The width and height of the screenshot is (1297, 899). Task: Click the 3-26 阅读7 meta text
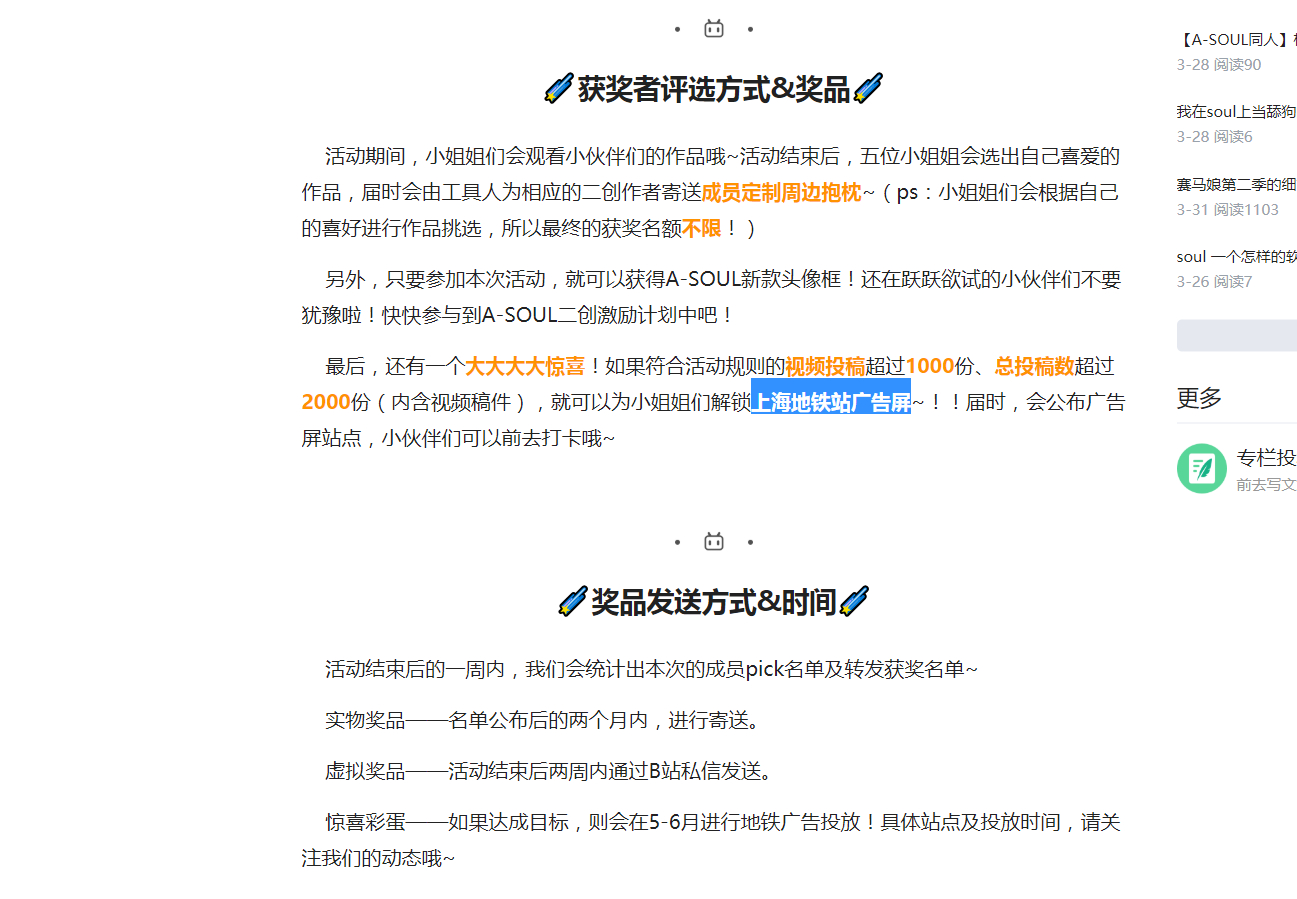1214,281
